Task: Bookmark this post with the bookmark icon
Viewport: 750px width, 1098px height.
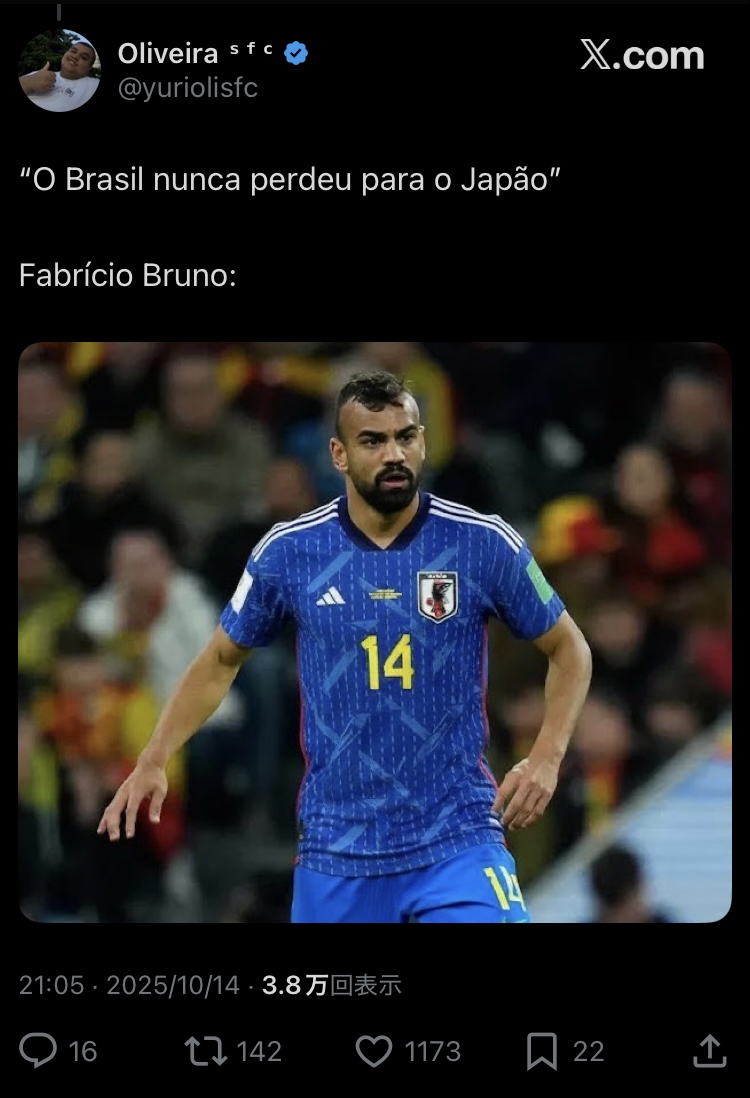Action: [541, 1051]
